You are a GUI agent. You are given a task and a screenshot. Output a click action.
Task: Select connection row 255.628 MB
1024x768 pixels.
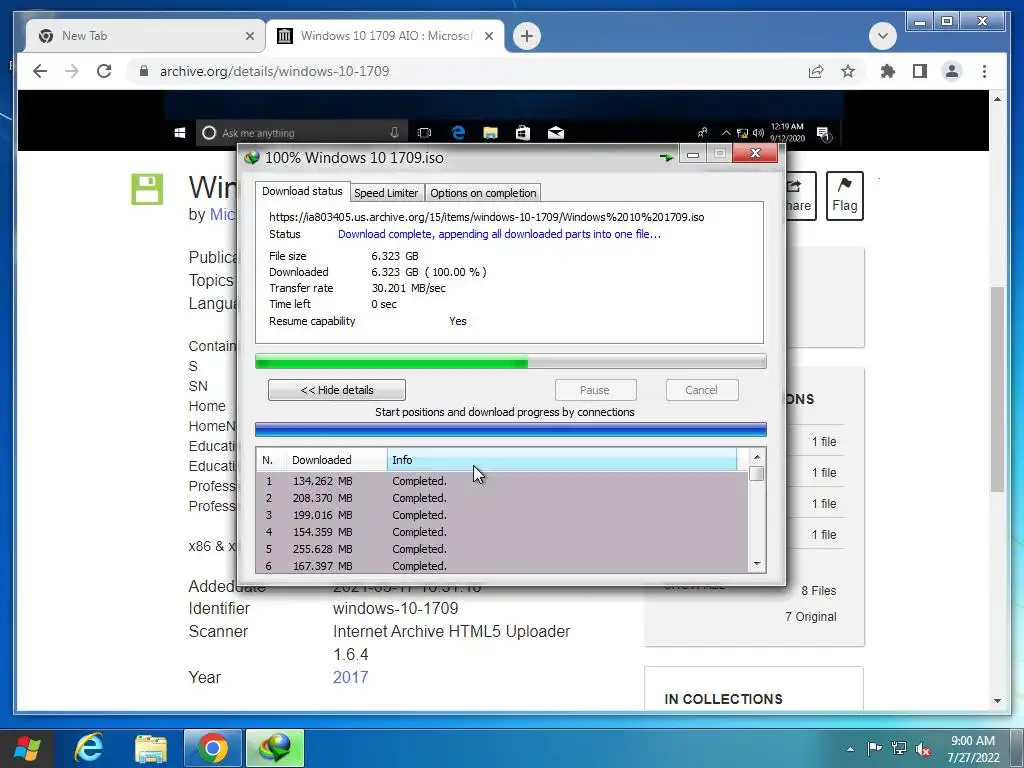pyautogui.click(x=502, y=549)
